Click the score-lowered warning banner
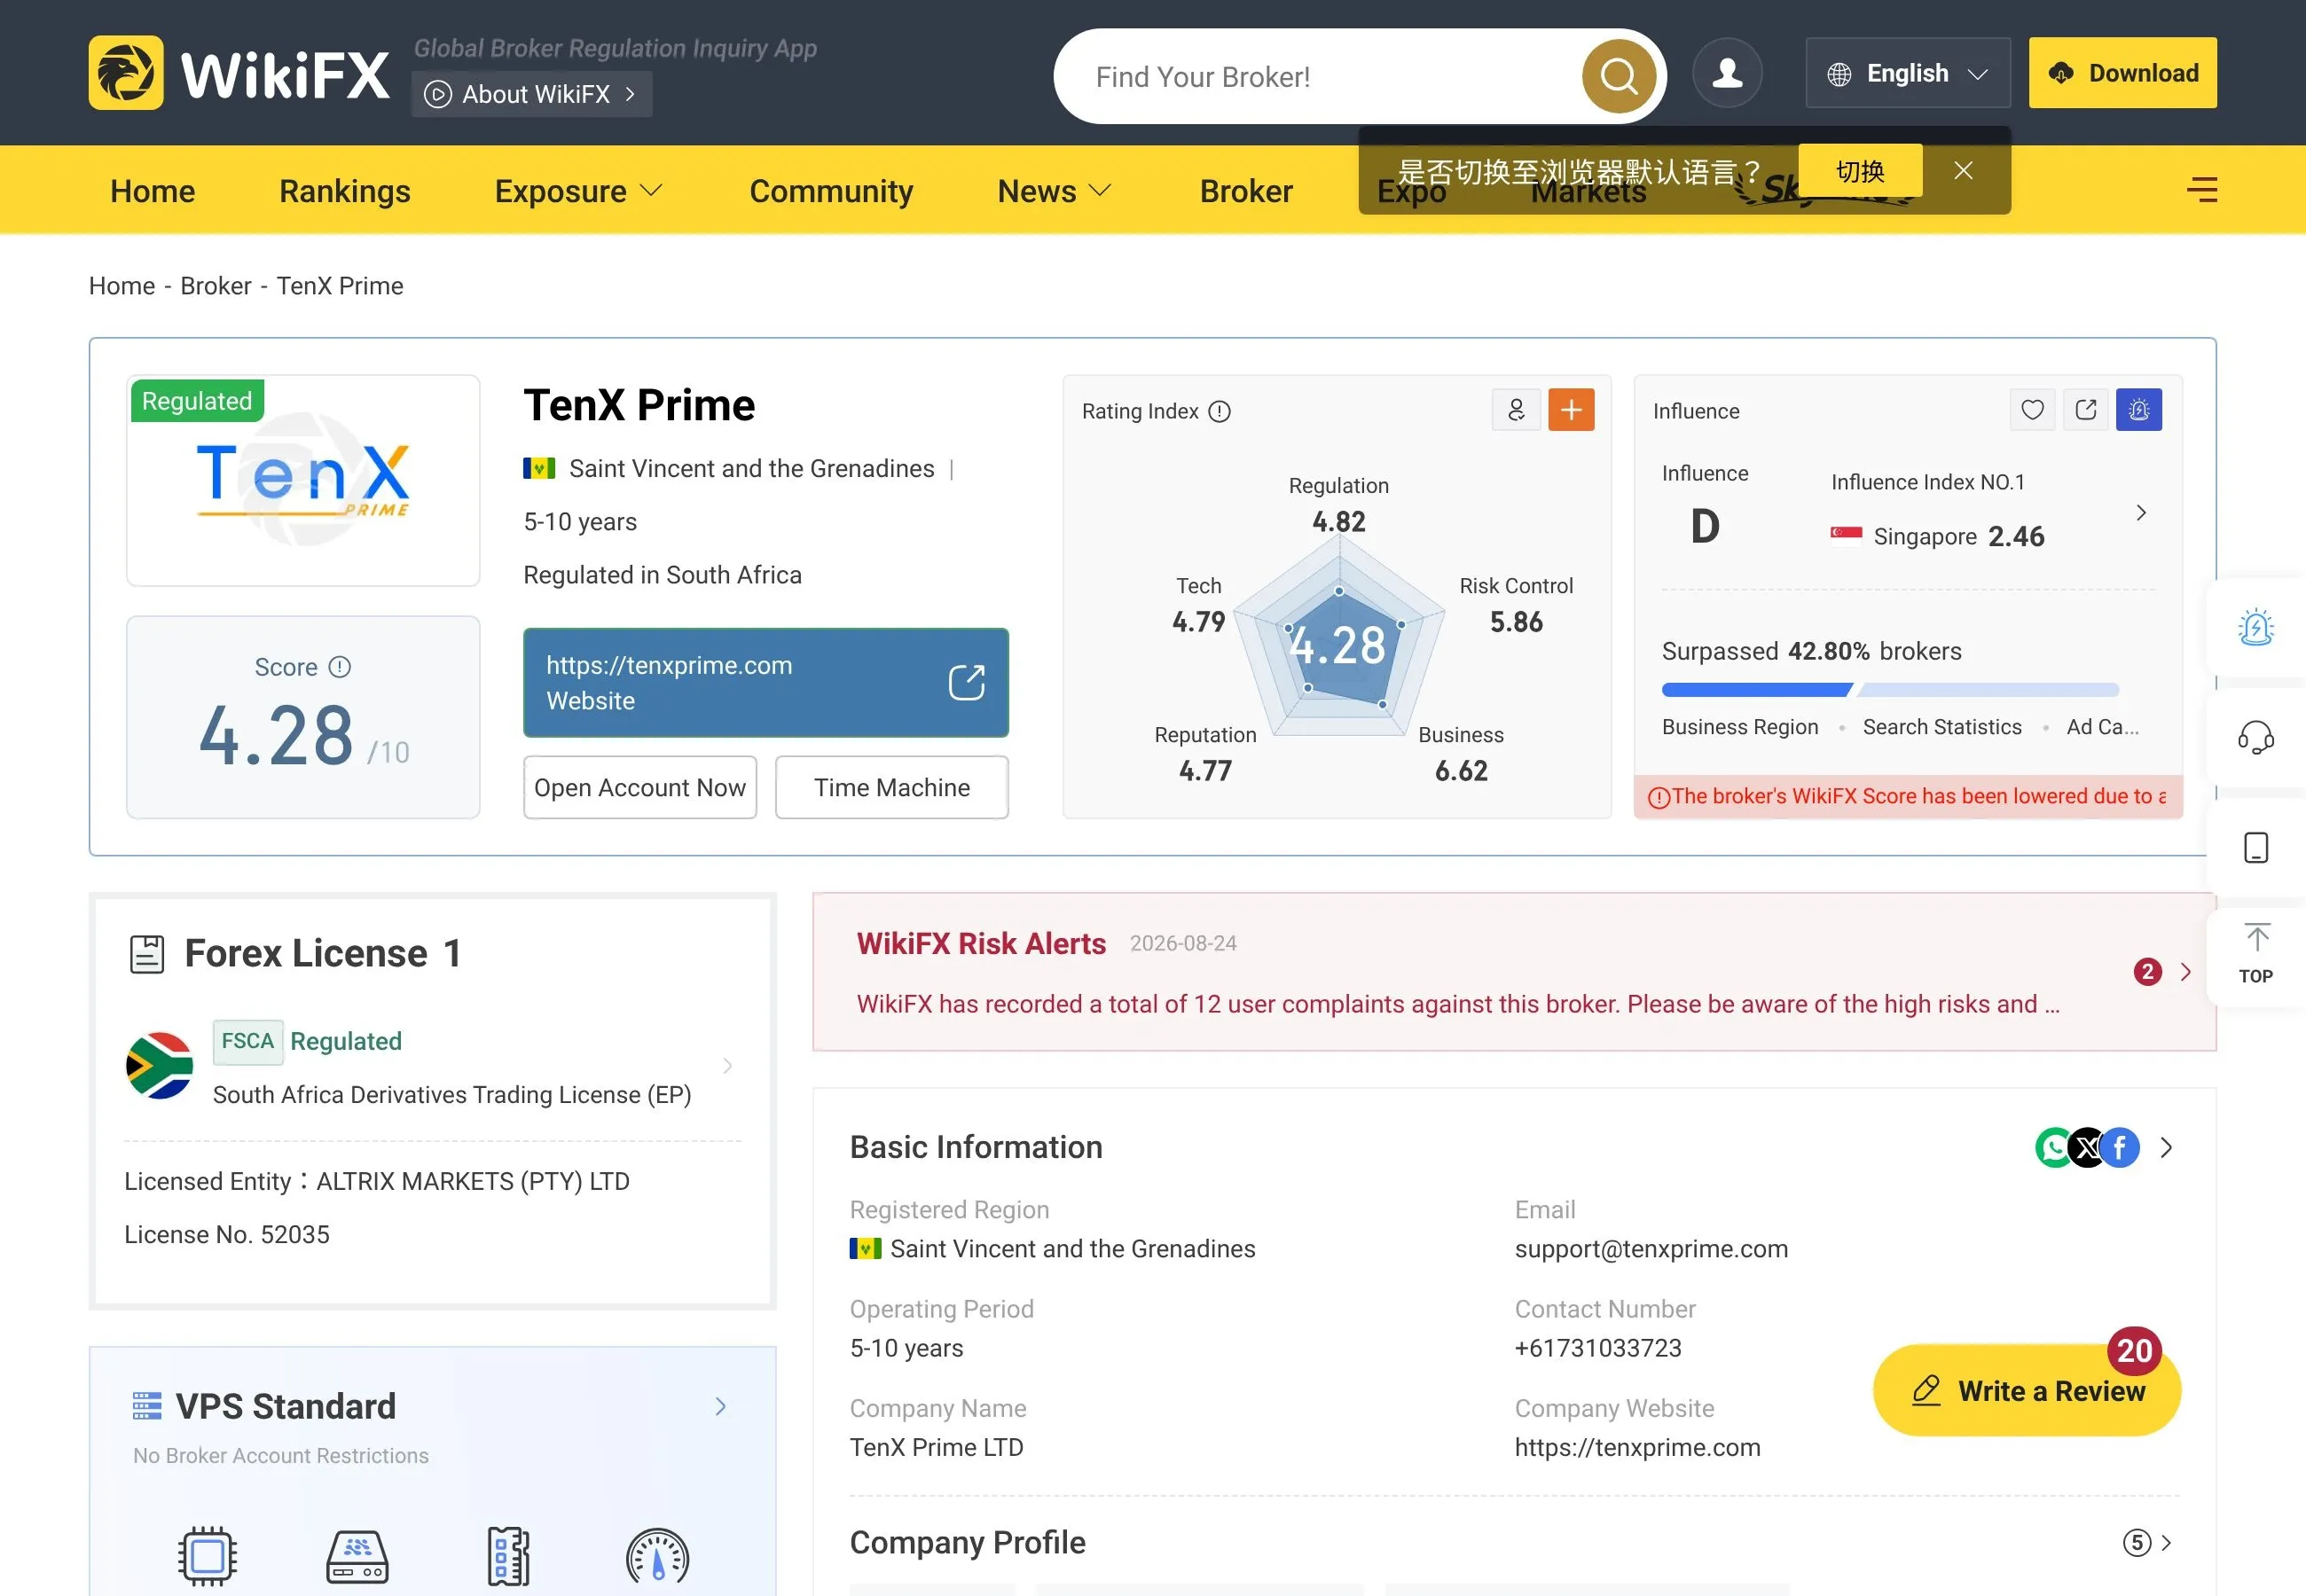This screenshot has width=2306, height=1596. coord(1908,797)
